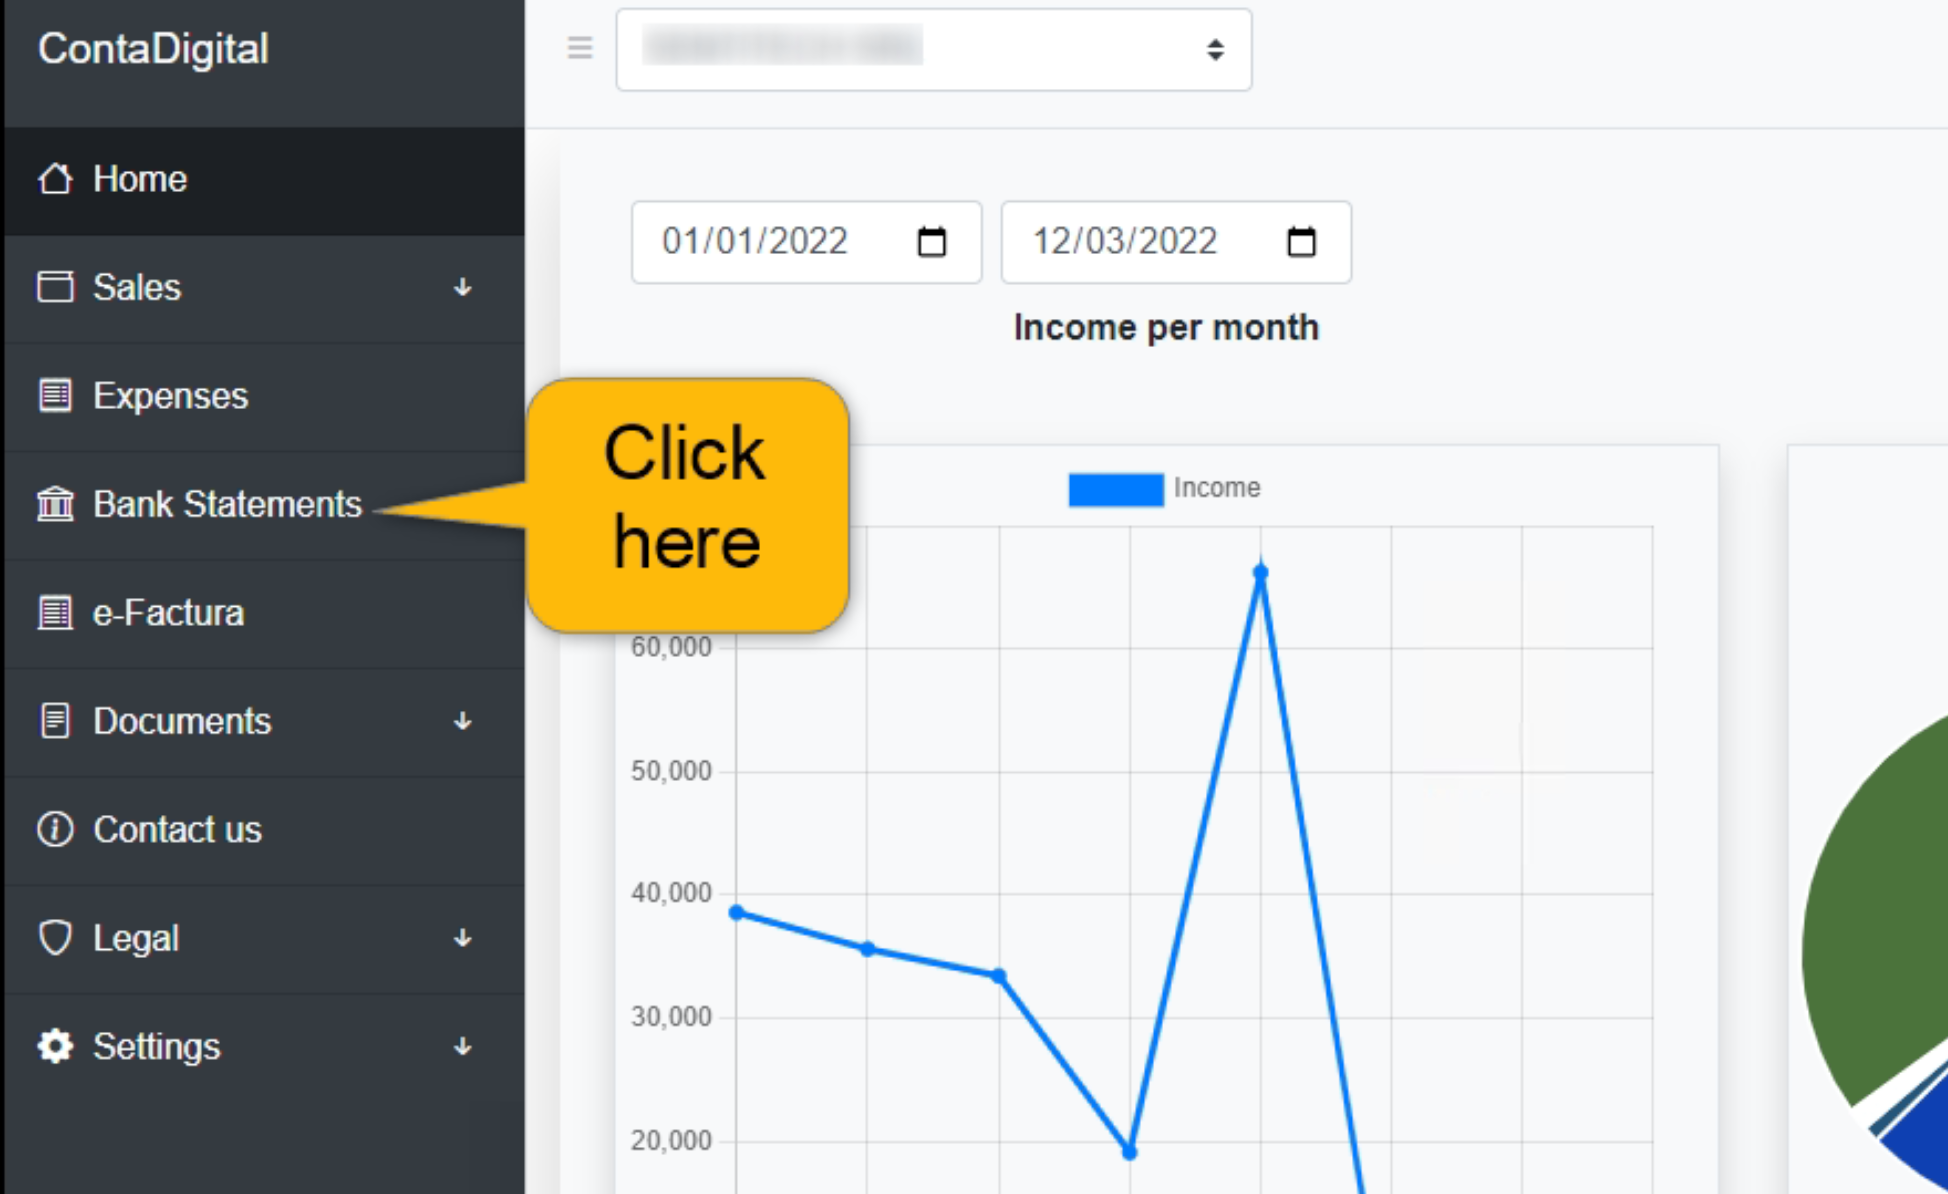This screenshot has height=1194, width=1948.
Task: Click the Documents page icon
Action: pos(55,721)
